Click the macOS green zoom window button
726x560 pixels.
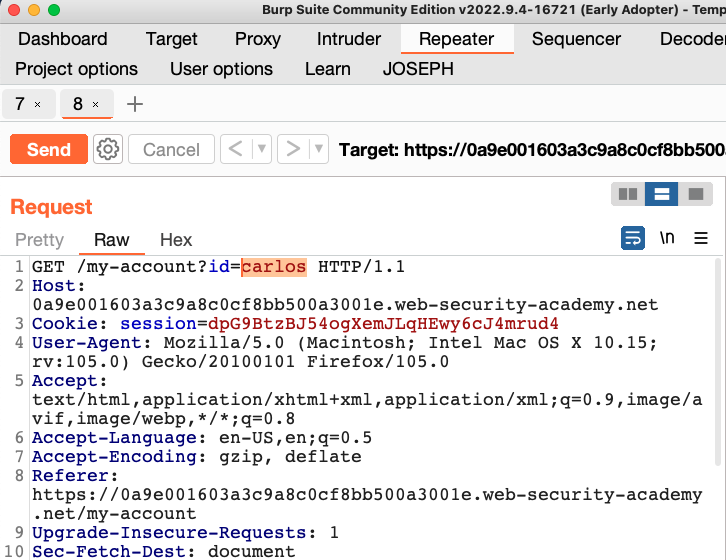point(54,10)
